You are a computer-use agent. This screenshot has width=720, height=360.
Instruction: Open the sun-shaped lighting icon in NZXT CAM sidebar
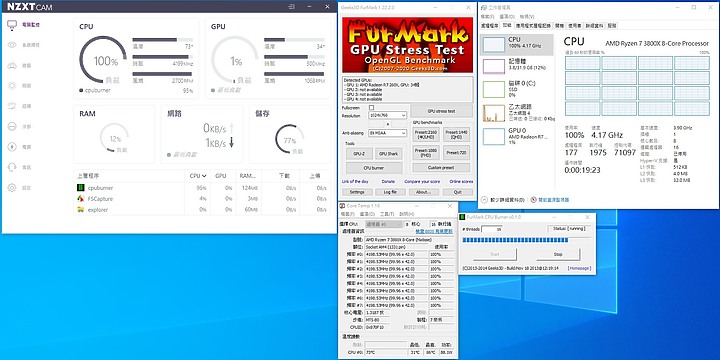coord(12,86)
